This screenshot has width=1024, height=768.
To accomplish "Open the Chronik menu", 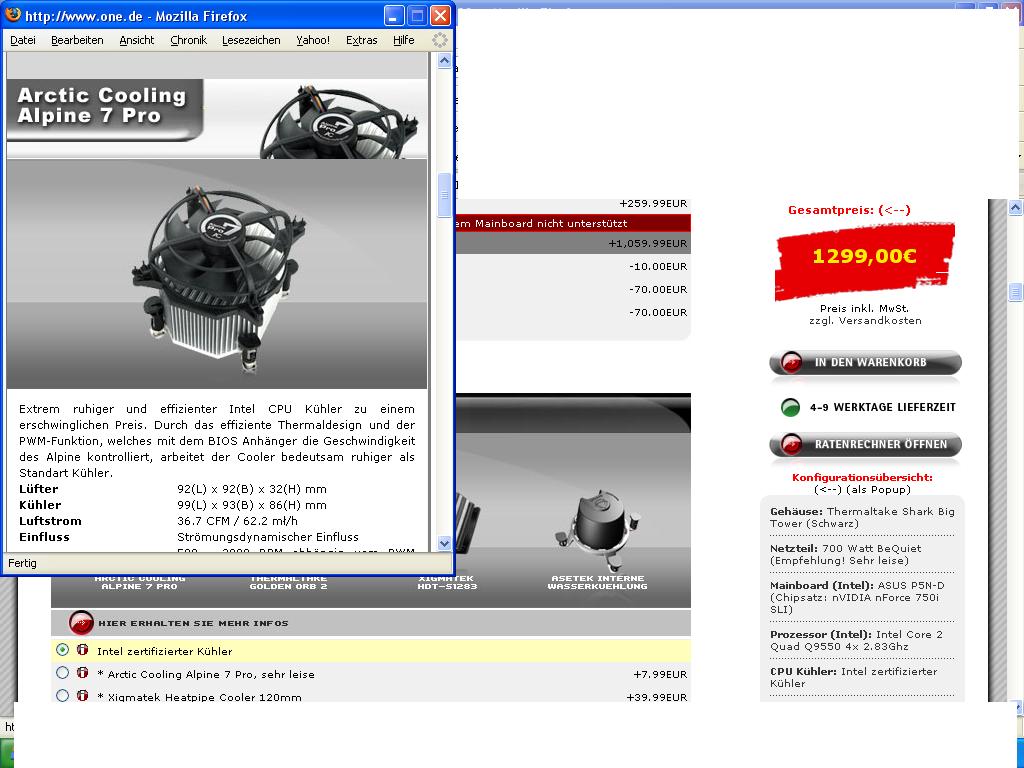I will click(x=188, y=40).
